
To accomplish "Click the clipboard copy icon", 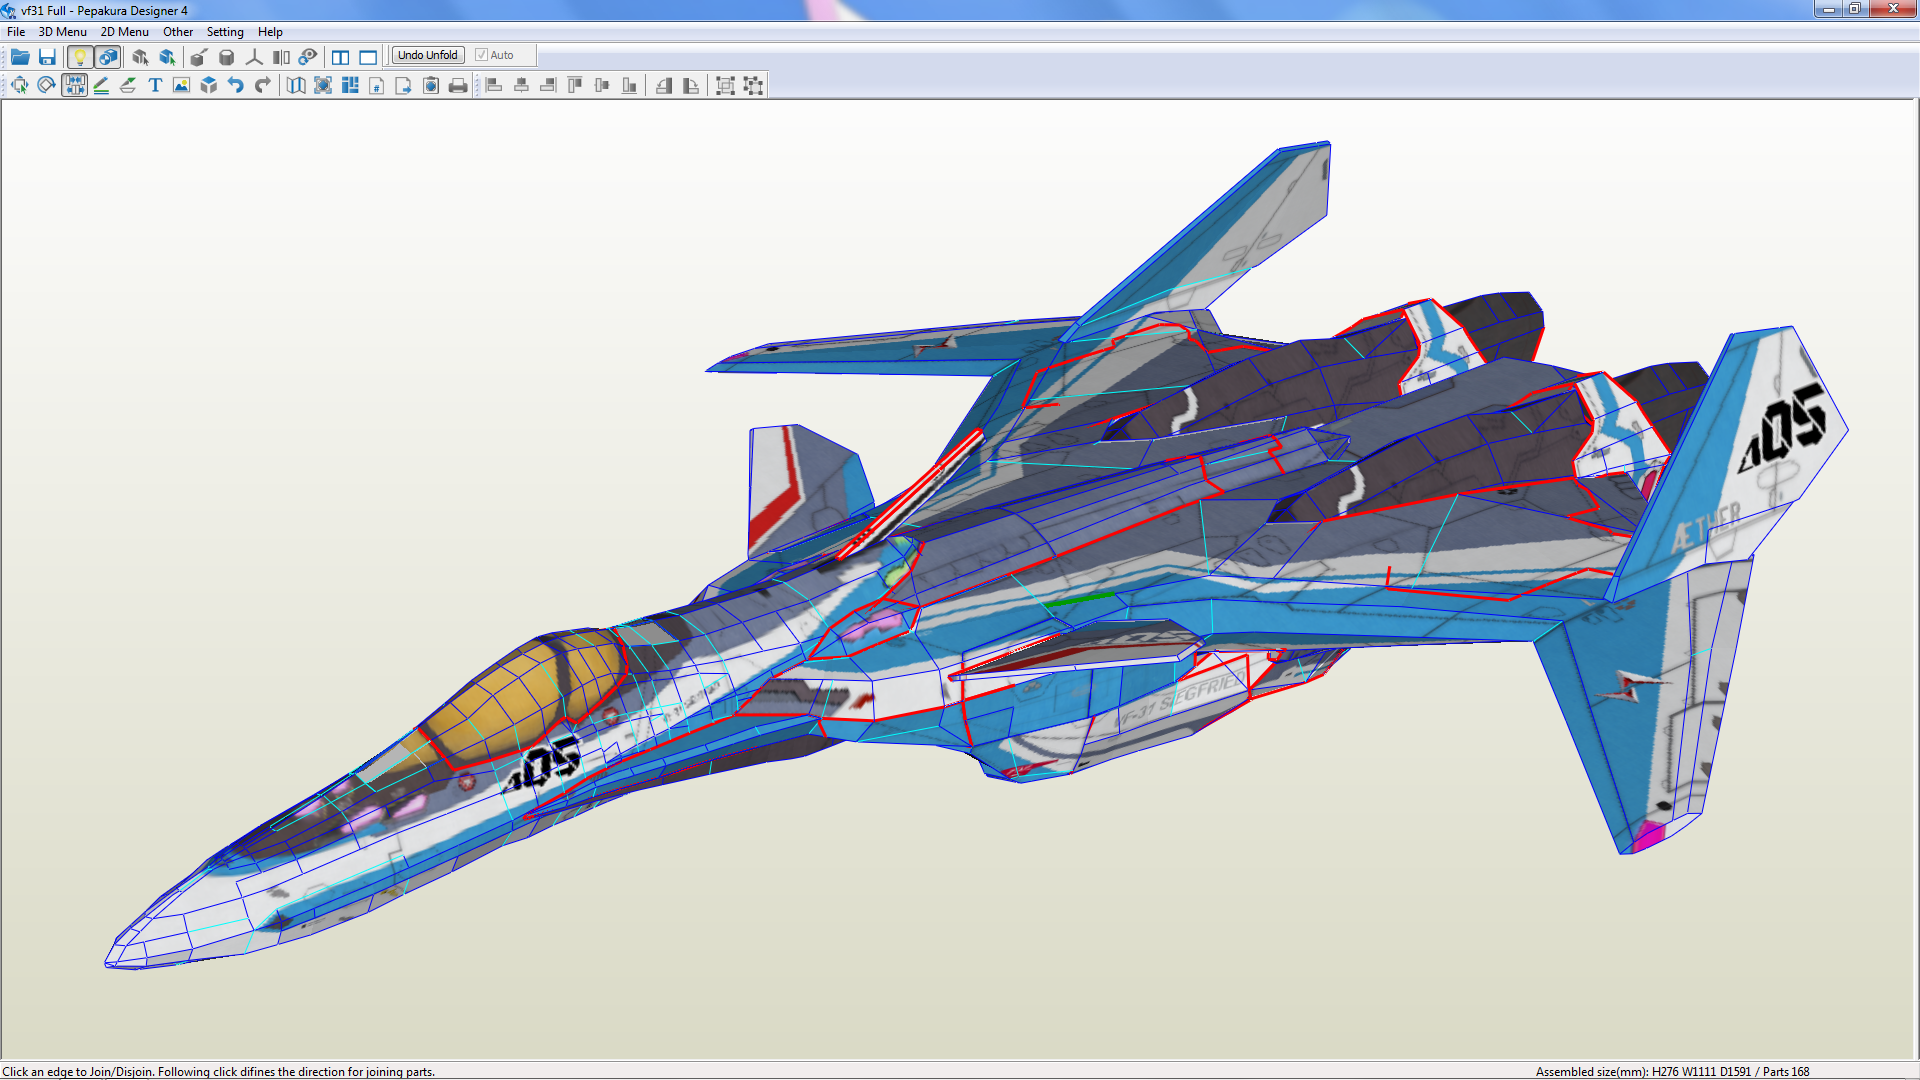I will click(431, 85).
